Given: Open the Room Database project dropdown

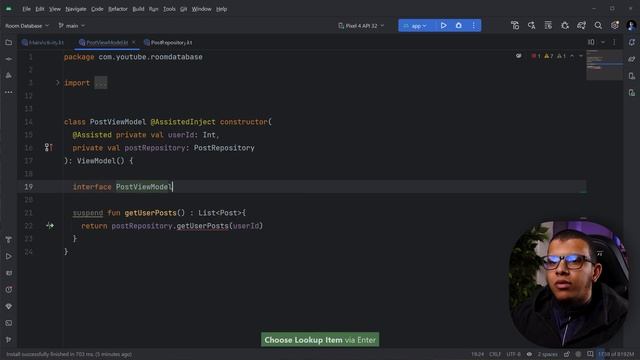Looking at the screenshot, I should [x=27, y=26].
